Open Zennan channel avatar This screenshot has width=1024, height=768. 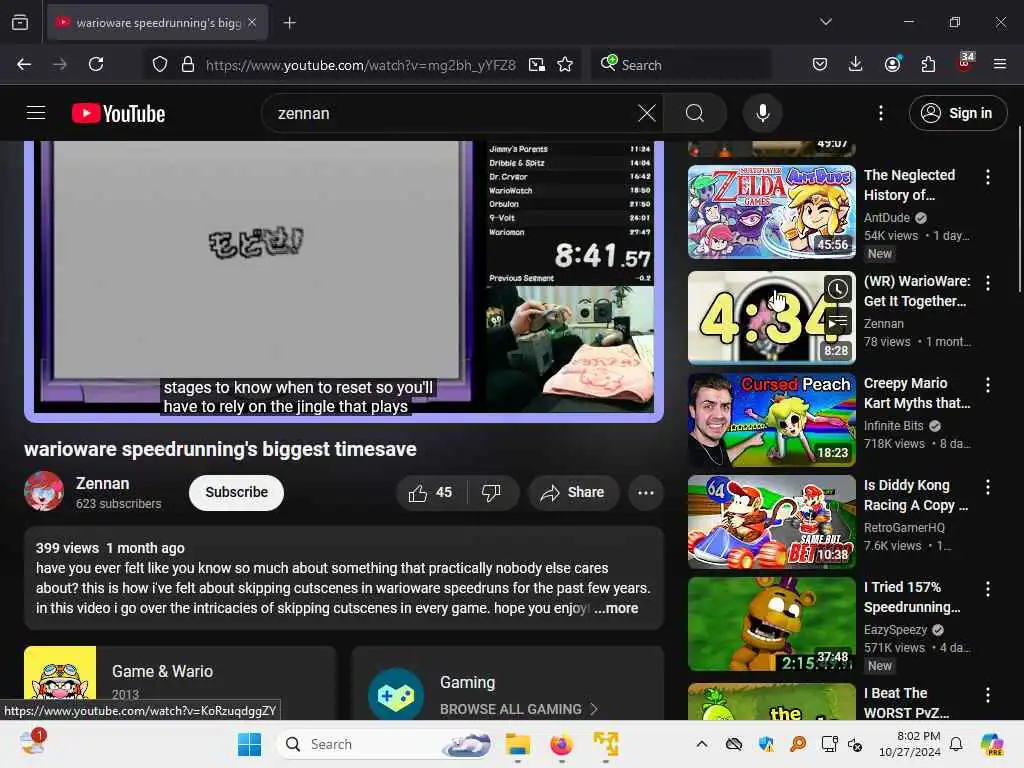point(44,491)
